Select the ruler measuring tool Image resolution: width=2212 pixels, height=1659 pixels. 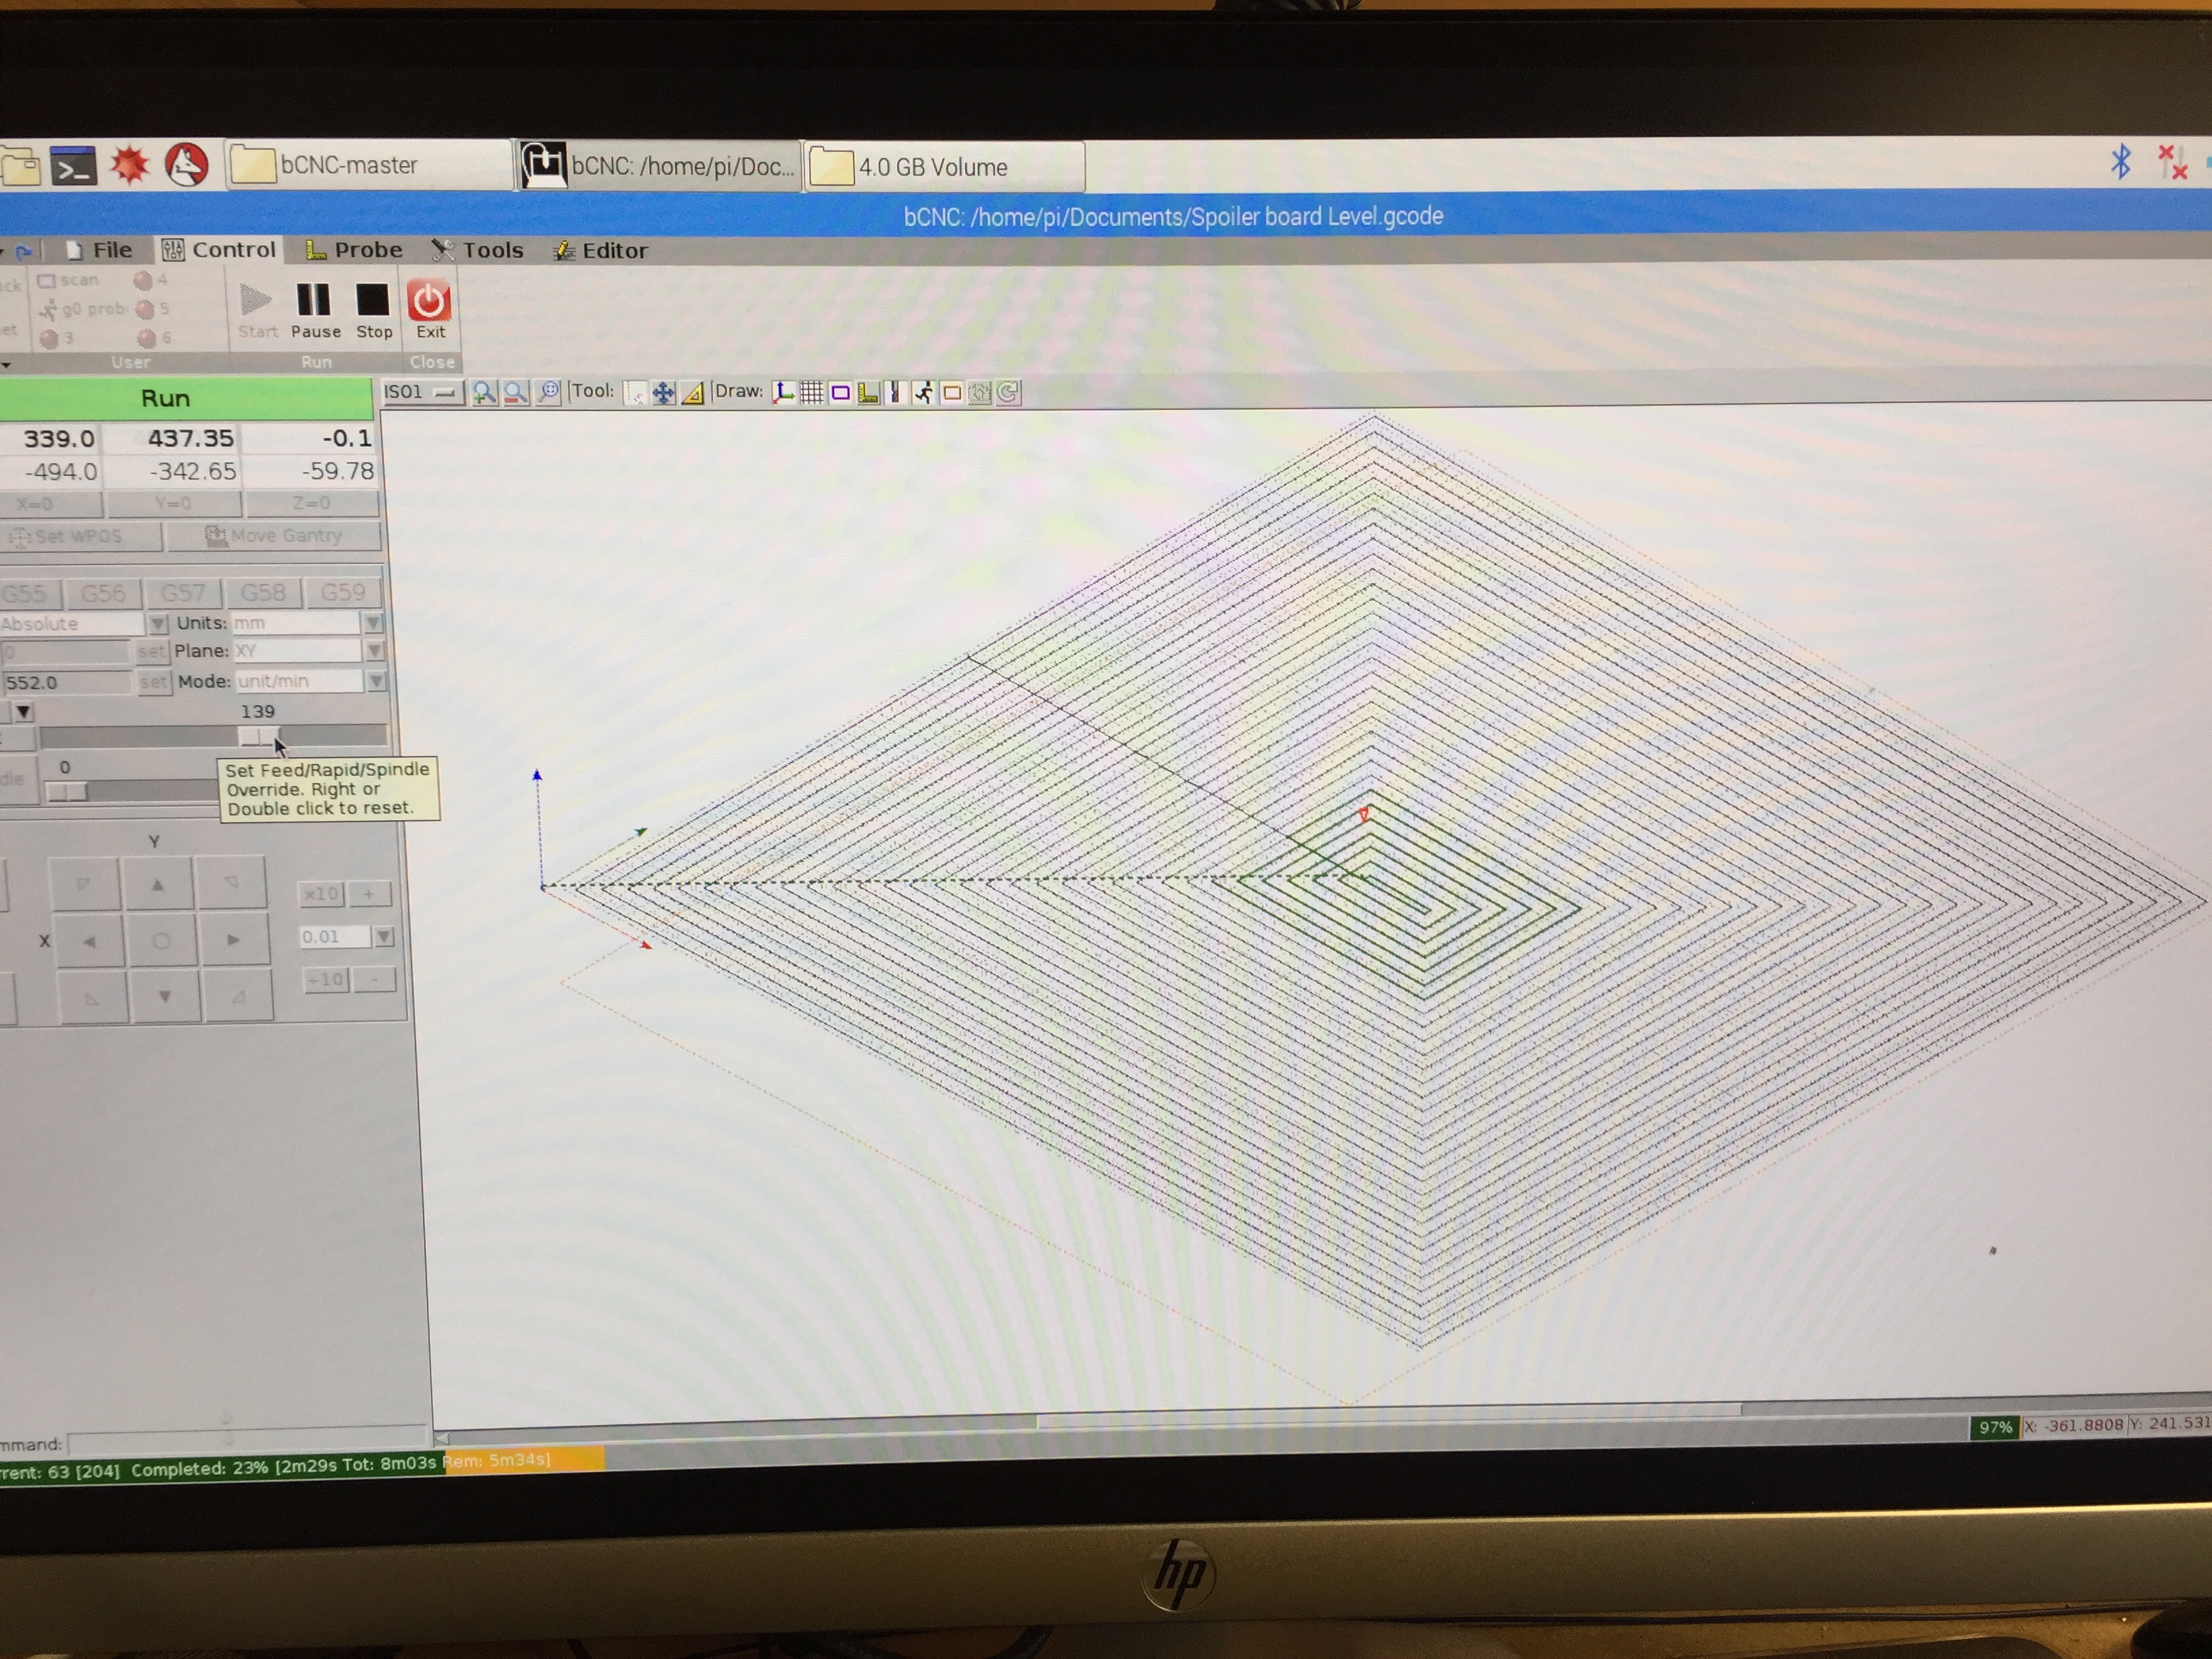pos(692,393)
